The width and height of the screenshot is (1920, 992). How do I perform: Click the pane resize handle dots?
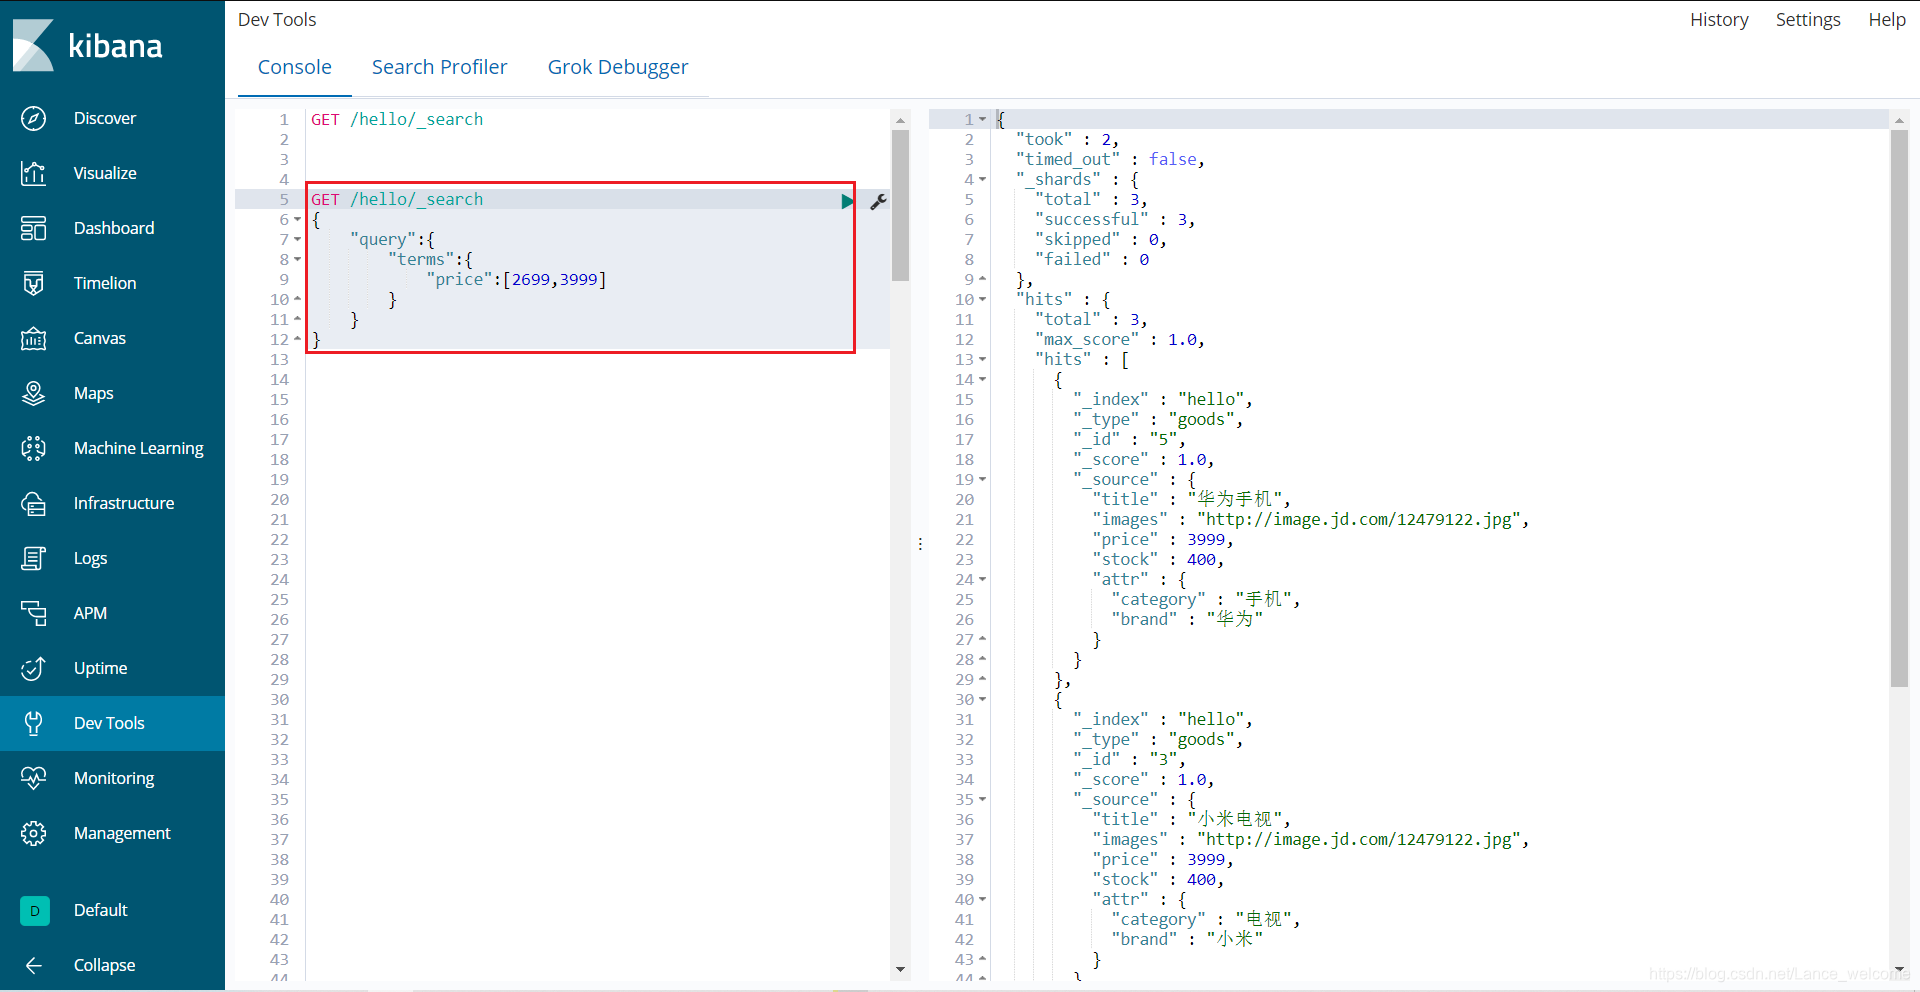coord(920,544)
